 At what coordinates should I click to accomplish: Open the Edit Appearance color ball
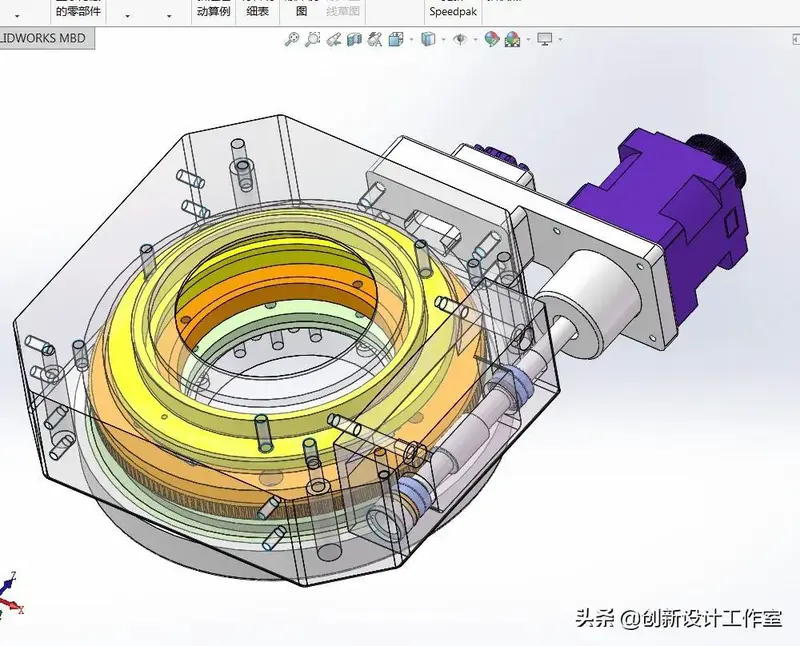(492, 39)
